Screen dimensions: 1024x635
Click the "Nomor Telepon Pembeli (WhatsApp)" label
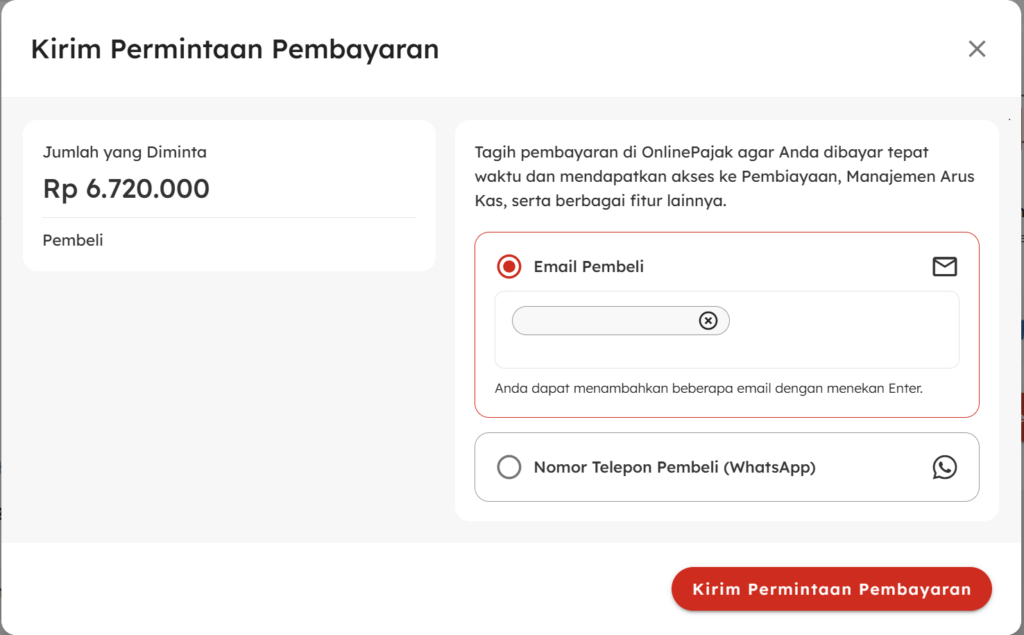click(674, 467)
